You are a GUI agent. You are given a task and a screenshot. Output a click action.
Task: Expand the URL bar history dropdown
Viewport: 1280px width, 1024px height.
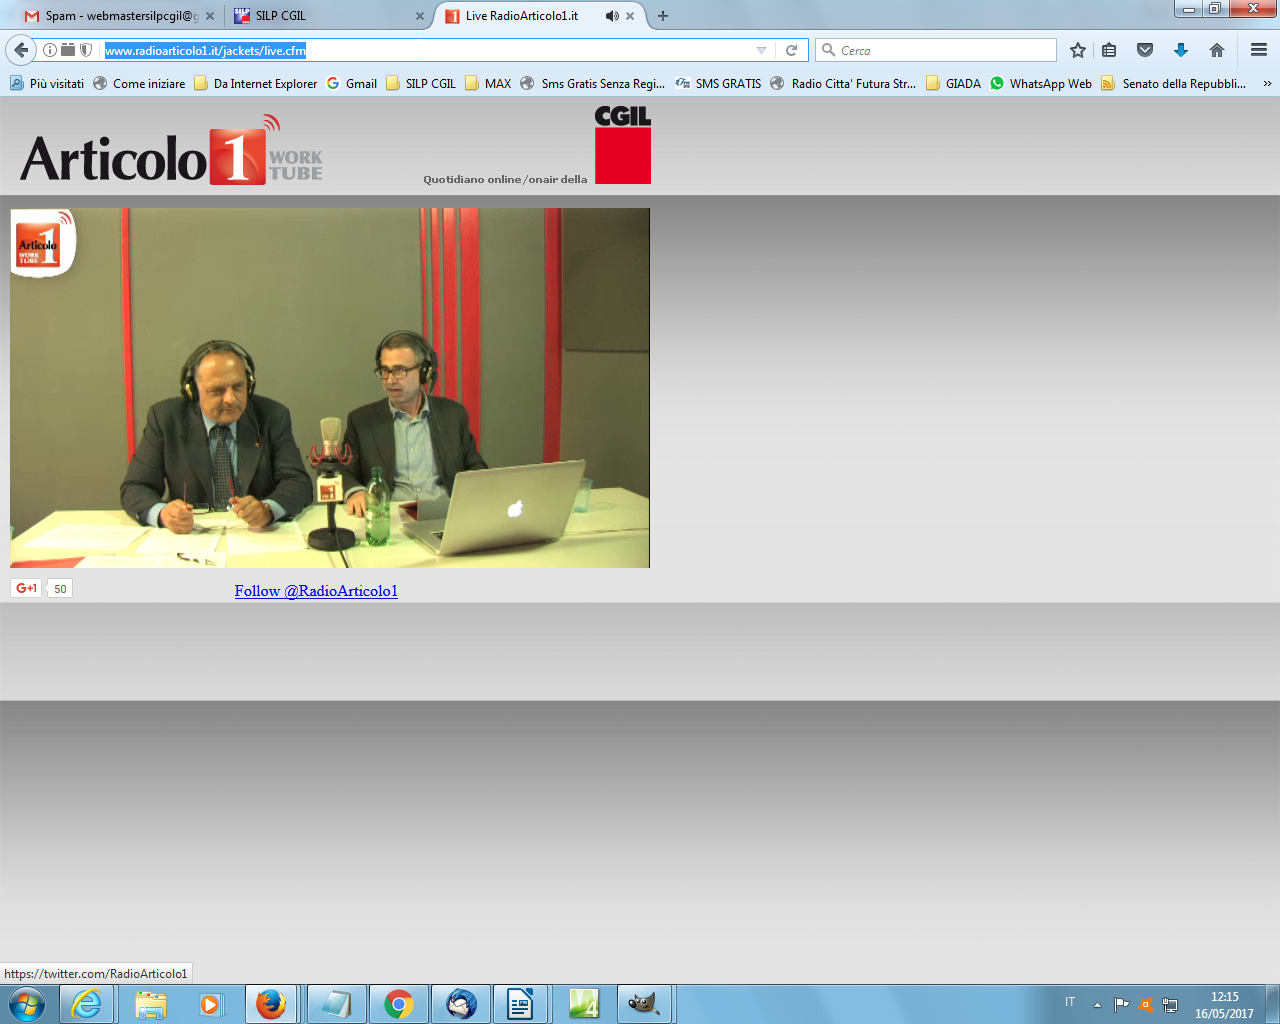(x=761, y=50)
